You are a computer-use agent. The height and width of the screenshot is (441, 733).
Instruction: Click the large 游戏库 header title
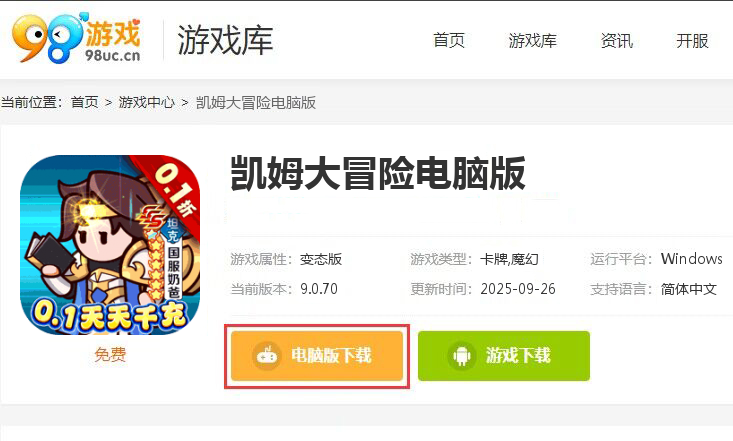point(225,40)
